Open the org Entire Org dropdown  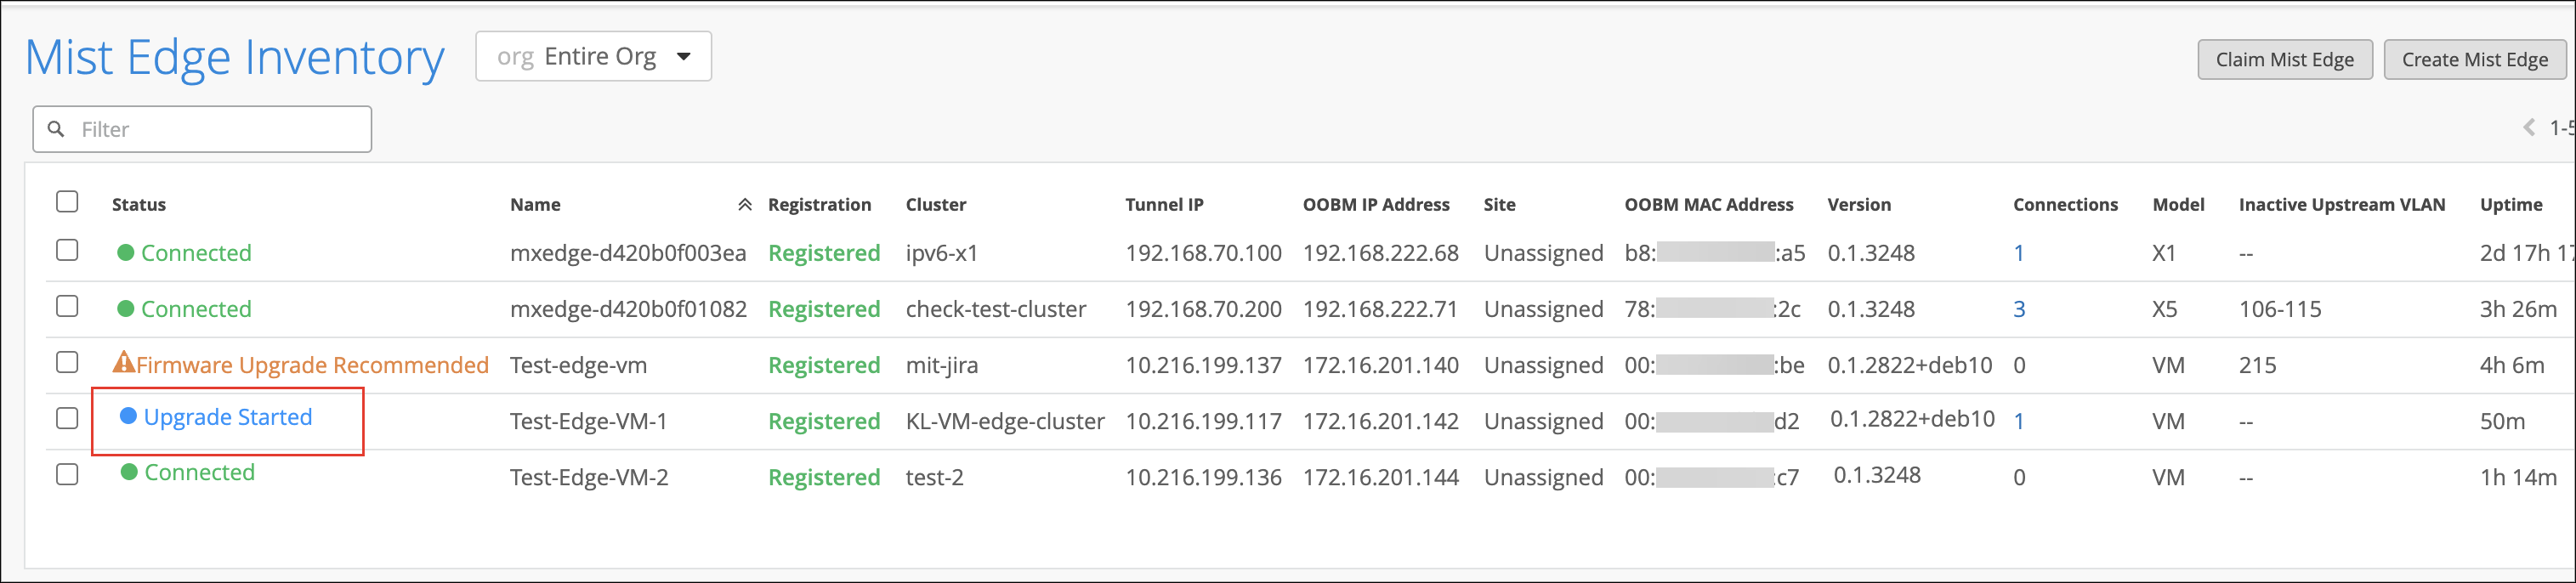(593, 57)
